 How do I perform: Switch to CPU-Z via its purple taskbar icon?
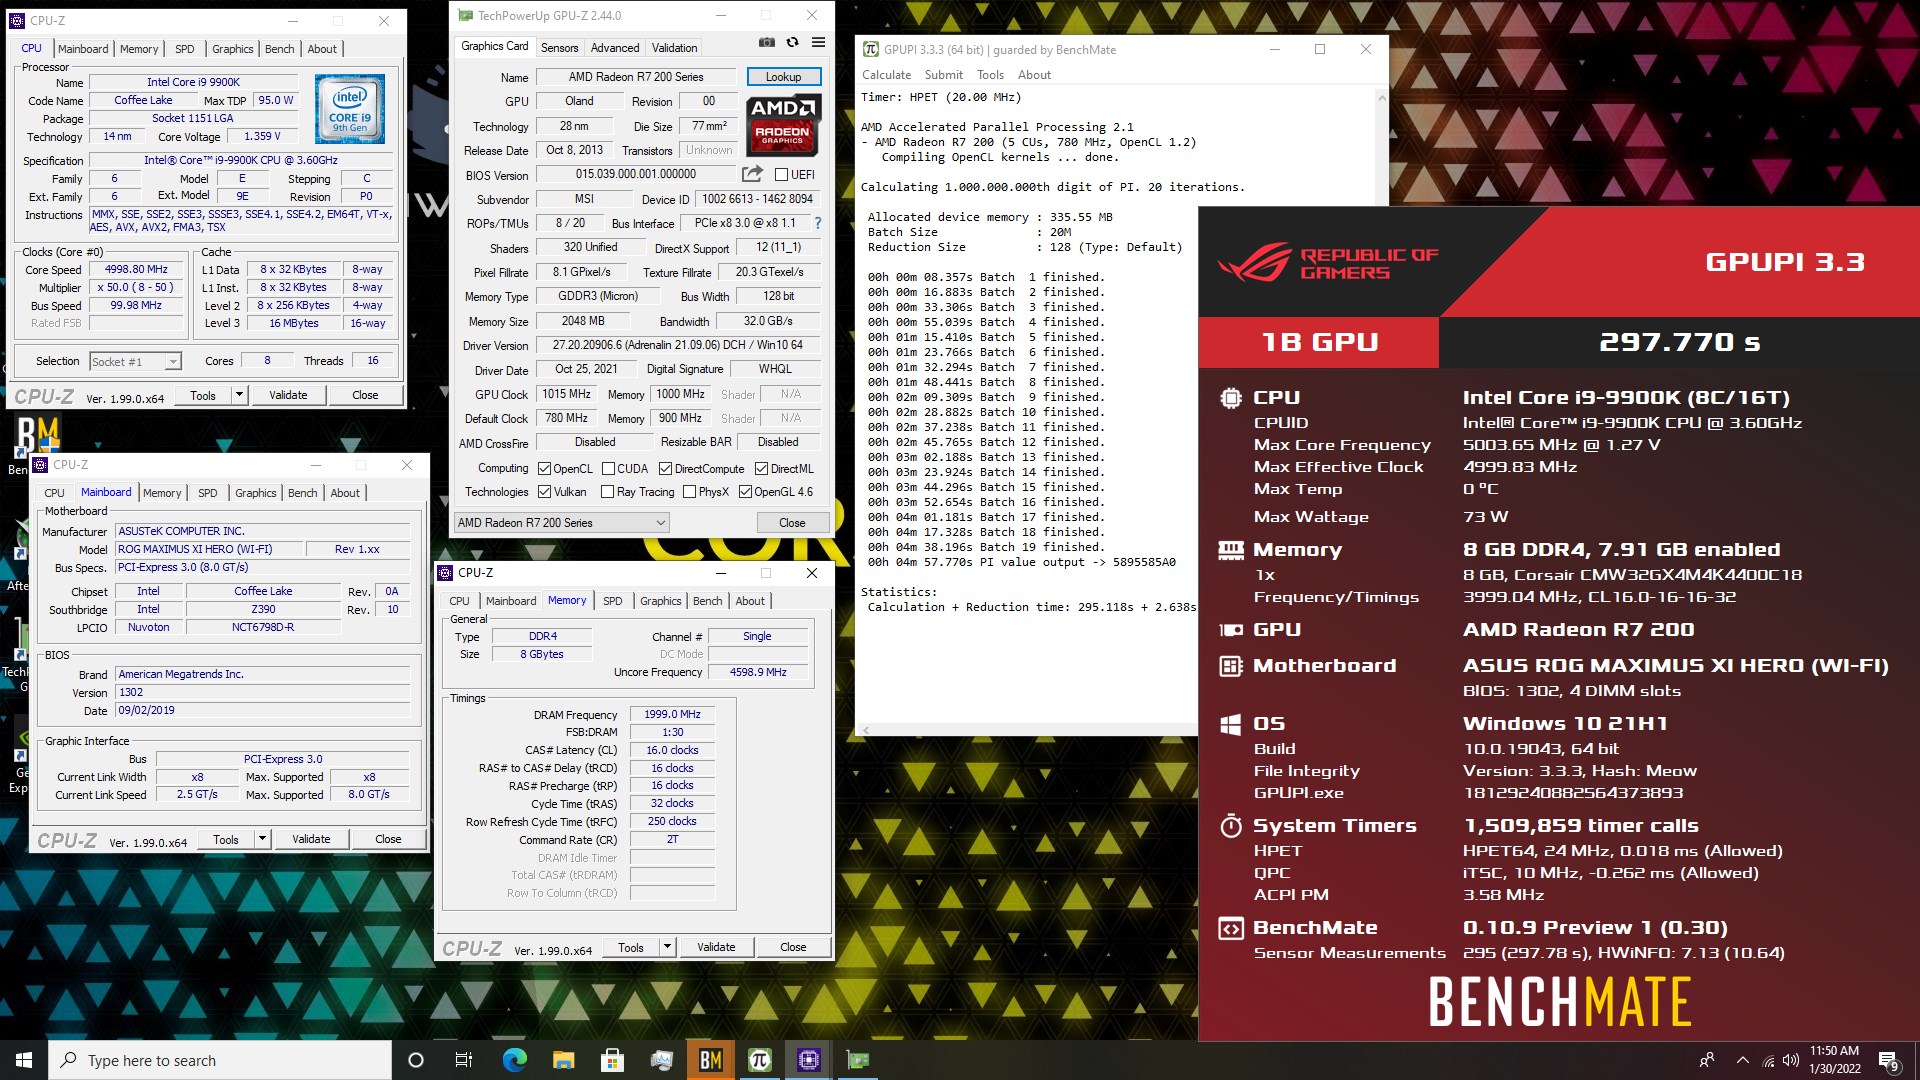click(x=808, y=1060)
